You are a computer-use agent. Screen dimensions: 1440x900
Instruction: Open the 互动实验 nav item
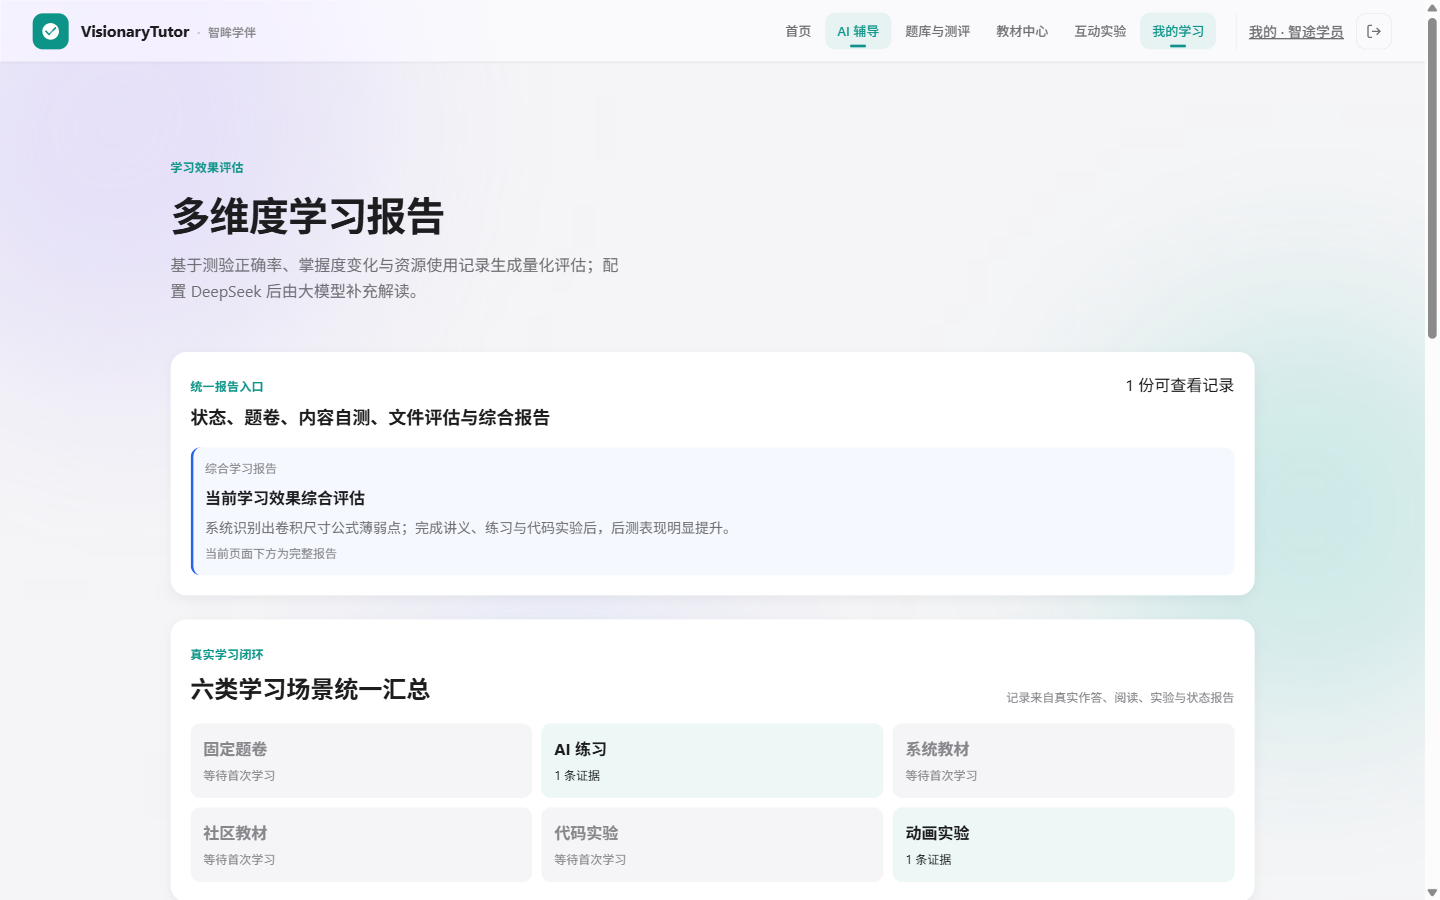pos(1100,31)
